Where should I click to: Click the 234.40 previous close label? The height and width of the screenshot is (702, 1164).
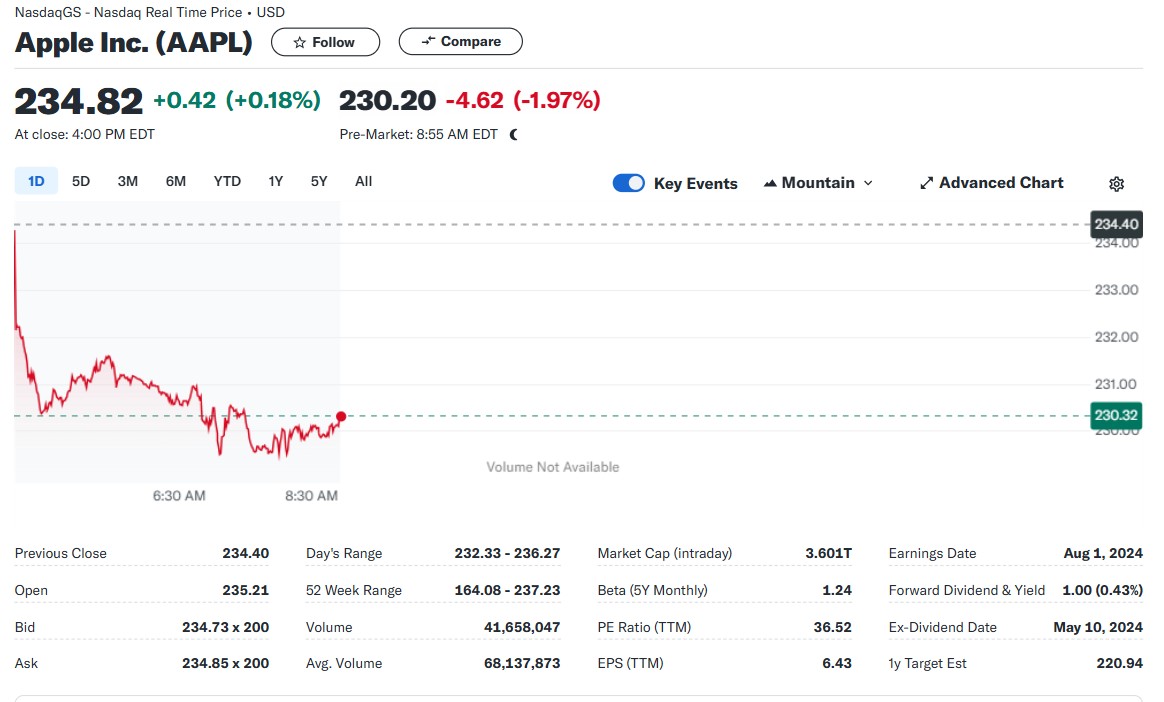tap(1116, 224)
